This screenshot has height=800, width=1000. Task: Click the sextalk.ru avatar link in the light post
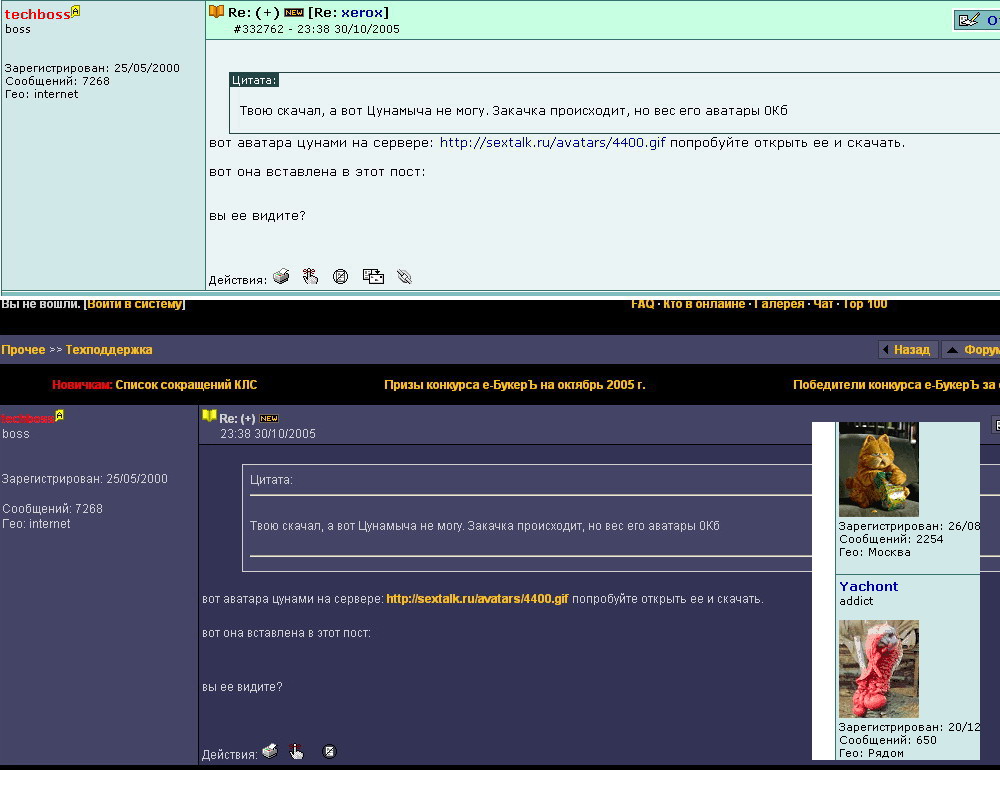click(552, 143)
